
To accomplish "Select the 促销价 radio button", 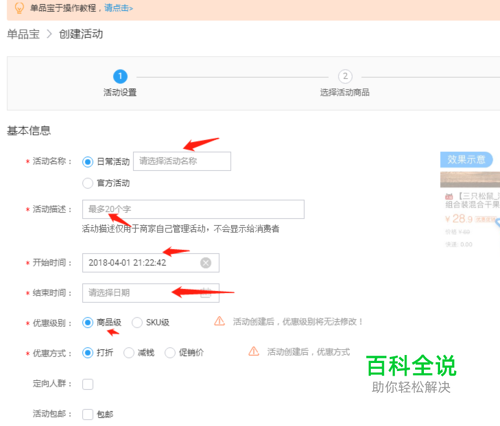I will pos(170,353).
